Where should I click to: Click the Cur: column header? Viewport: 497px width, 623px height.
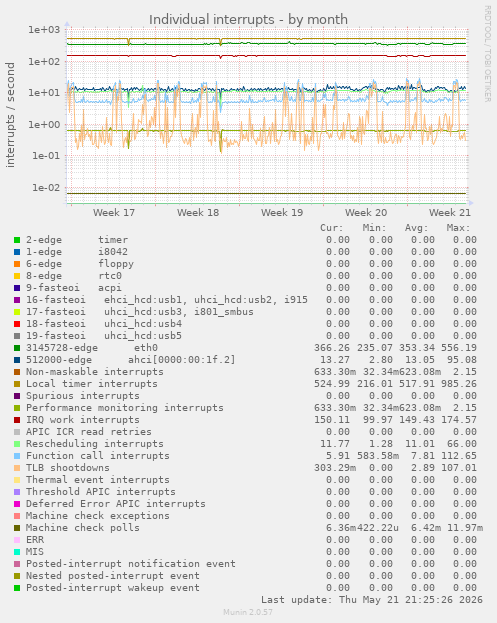tap(332, 228)
